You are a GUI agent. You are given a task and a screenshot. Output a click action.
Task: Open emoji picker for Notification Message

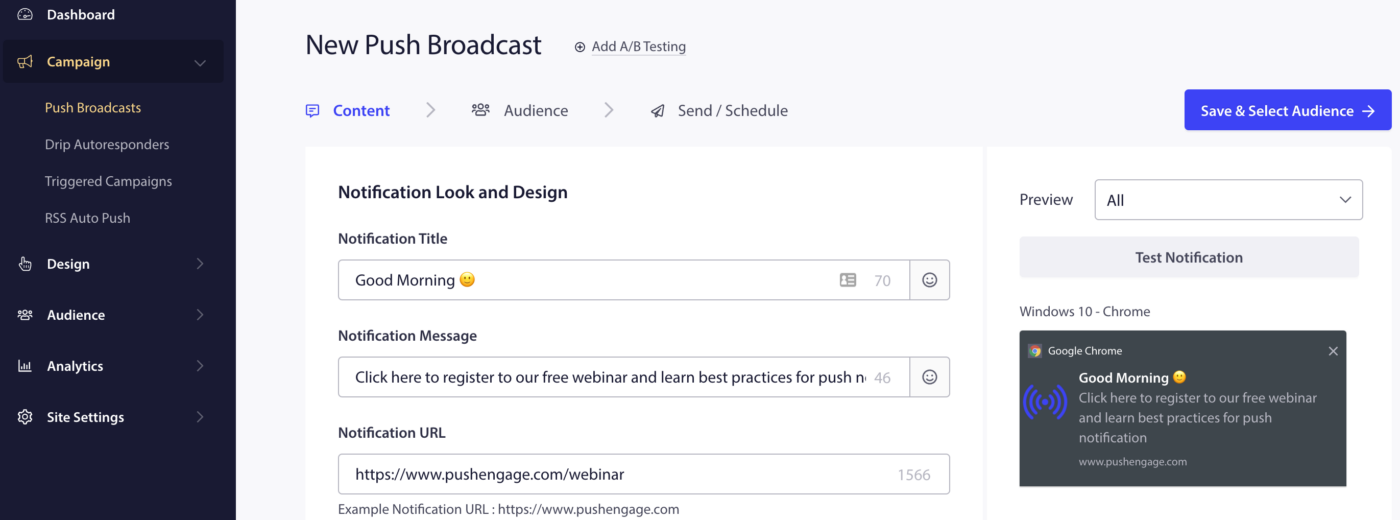click(929, 377)
